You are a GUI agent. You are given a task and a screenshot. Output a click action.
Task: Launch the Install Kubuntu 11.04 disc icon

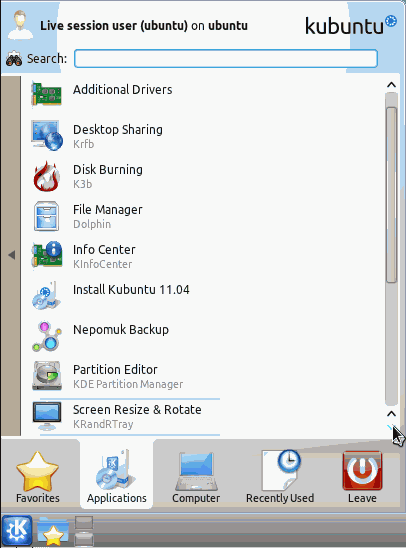(46, 296)
